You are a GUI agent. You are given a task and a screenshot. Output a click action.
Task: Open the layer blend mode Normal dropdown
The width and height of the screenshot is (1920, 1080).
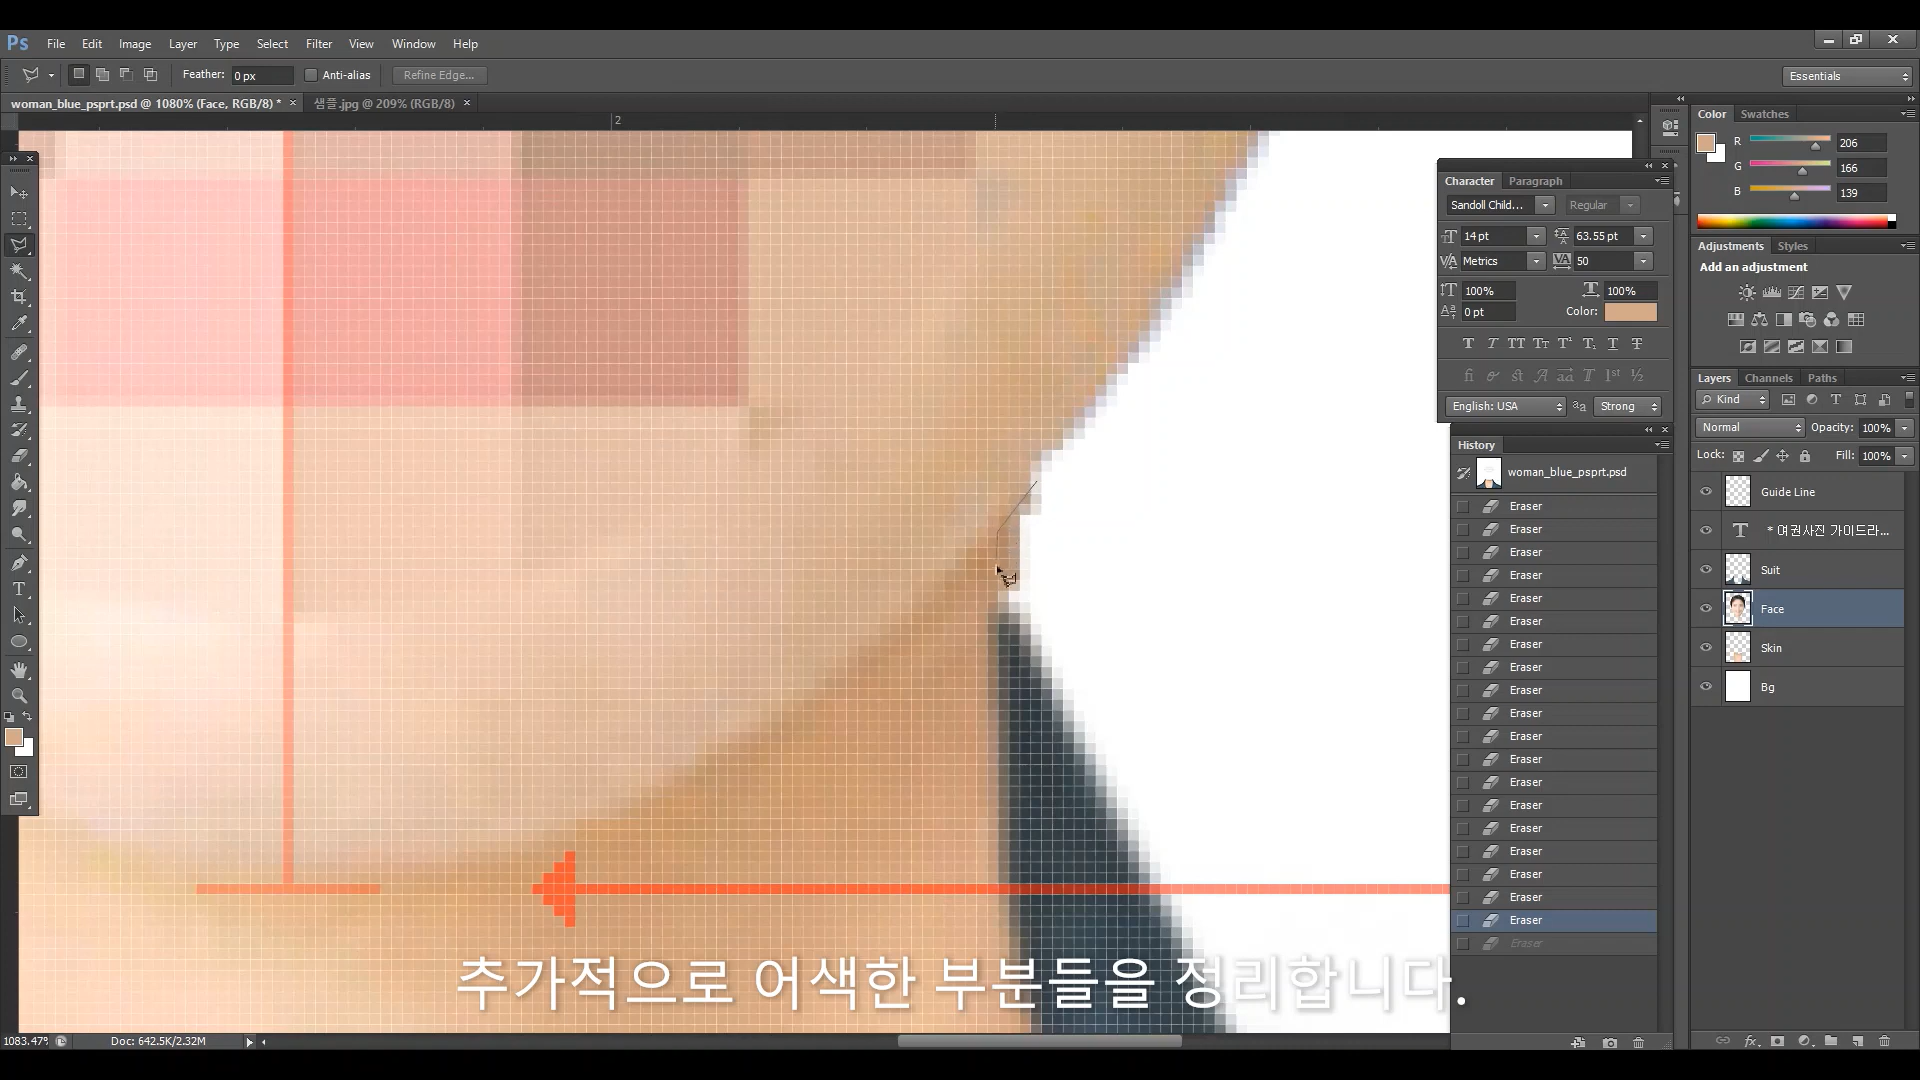click(1750, 428)
